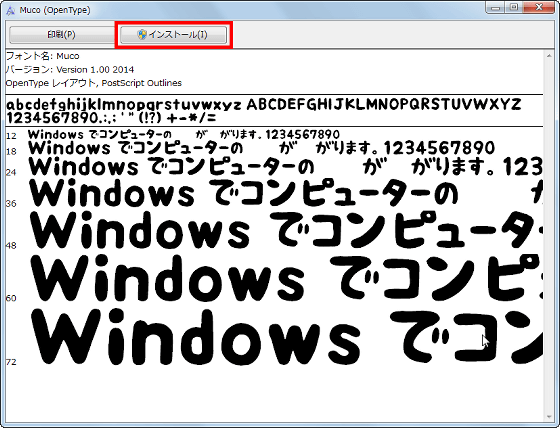
Task: Click the Version 1.00 2014 text line
Action: tap(70, 69)
